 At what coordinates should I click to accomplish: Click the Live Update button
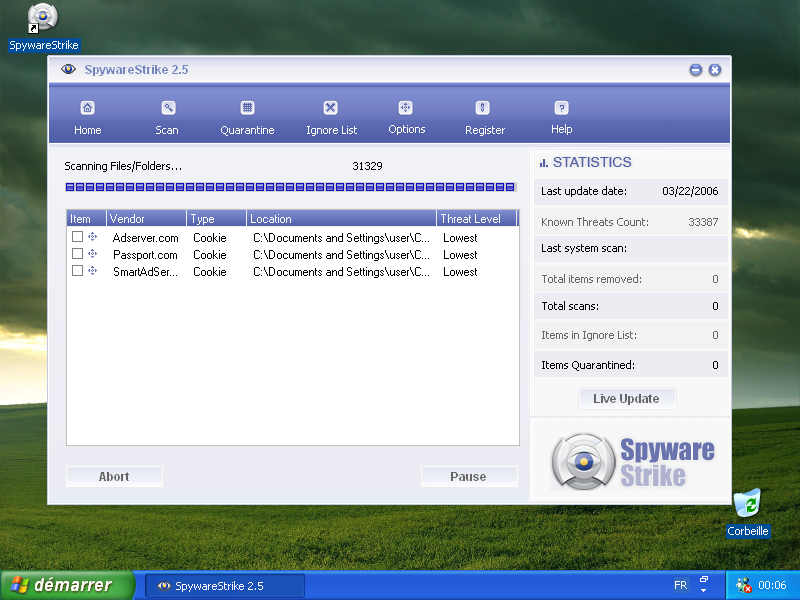pos(627,398)
